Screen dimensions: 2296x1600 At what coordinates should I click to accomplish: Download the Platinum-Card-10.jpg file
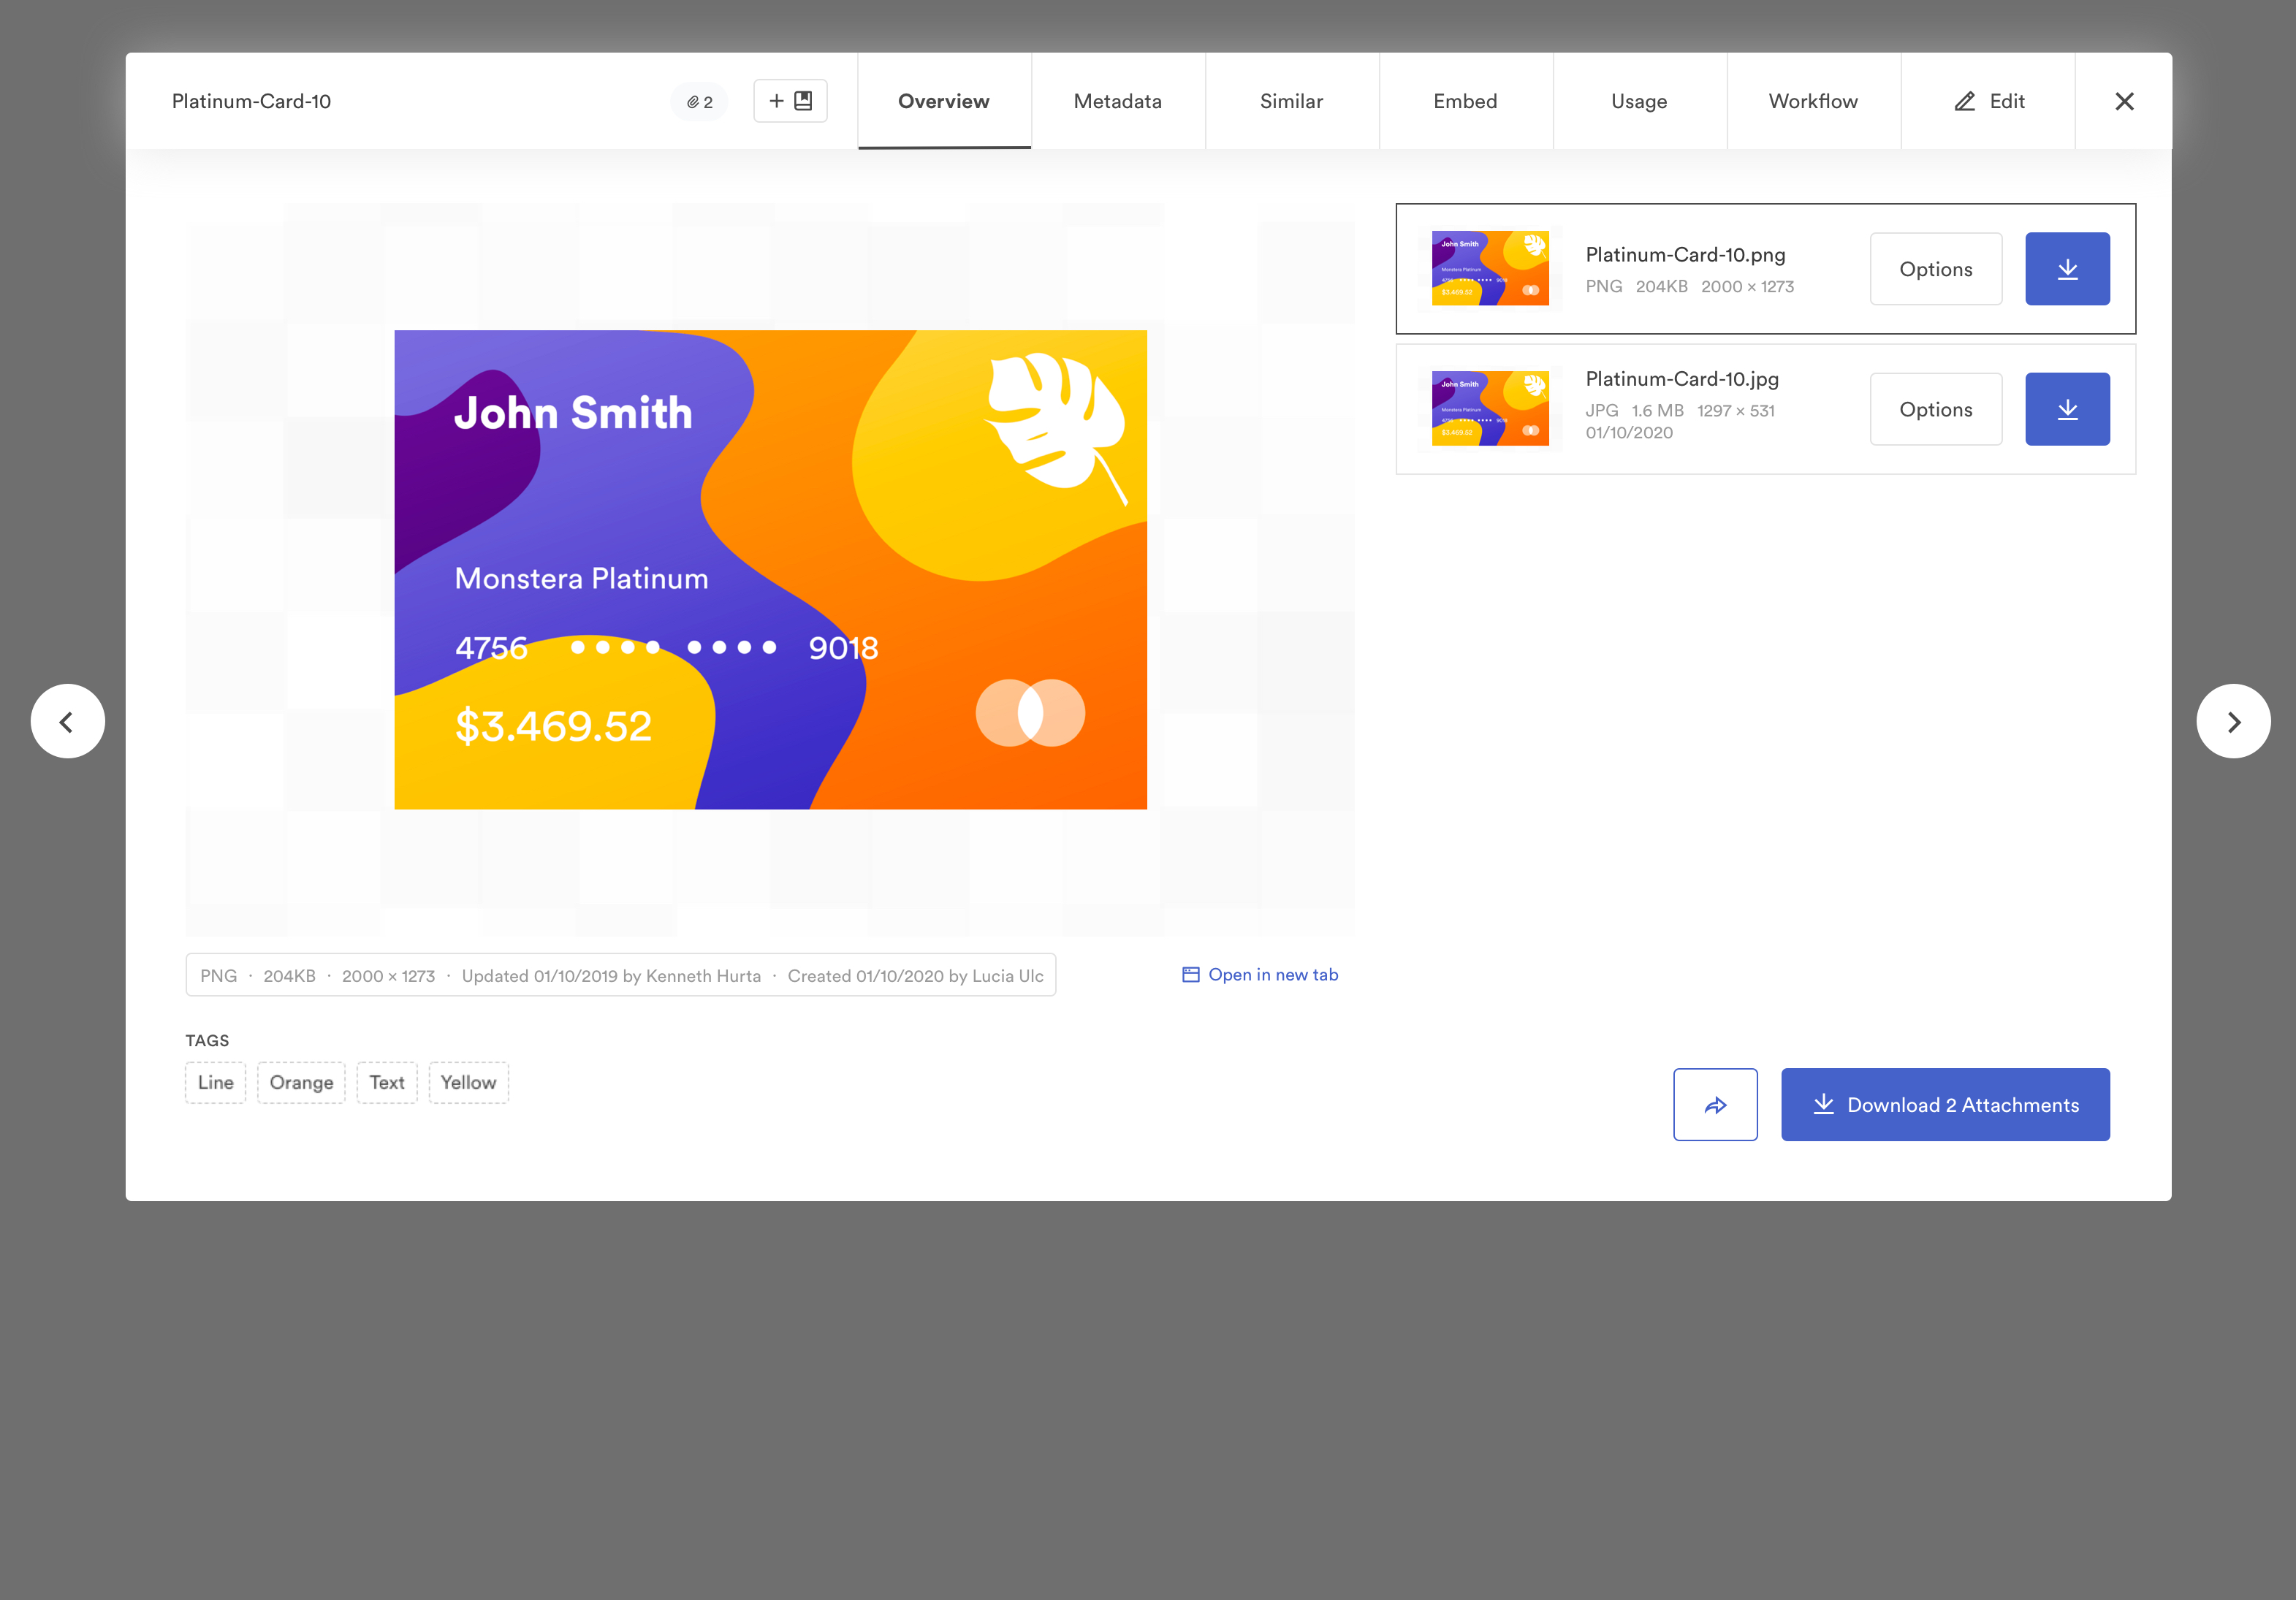2067,409
